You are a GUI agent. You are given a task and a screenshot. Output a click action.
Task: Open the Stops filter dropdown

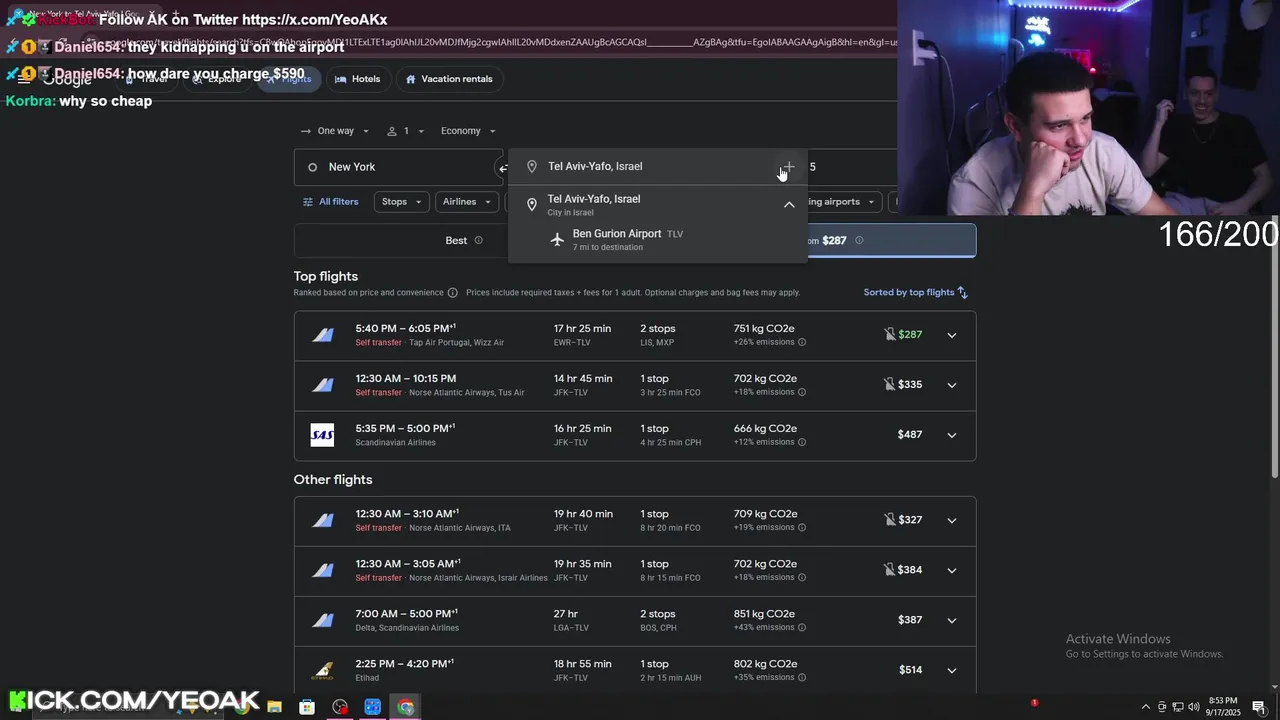(401, 202)
